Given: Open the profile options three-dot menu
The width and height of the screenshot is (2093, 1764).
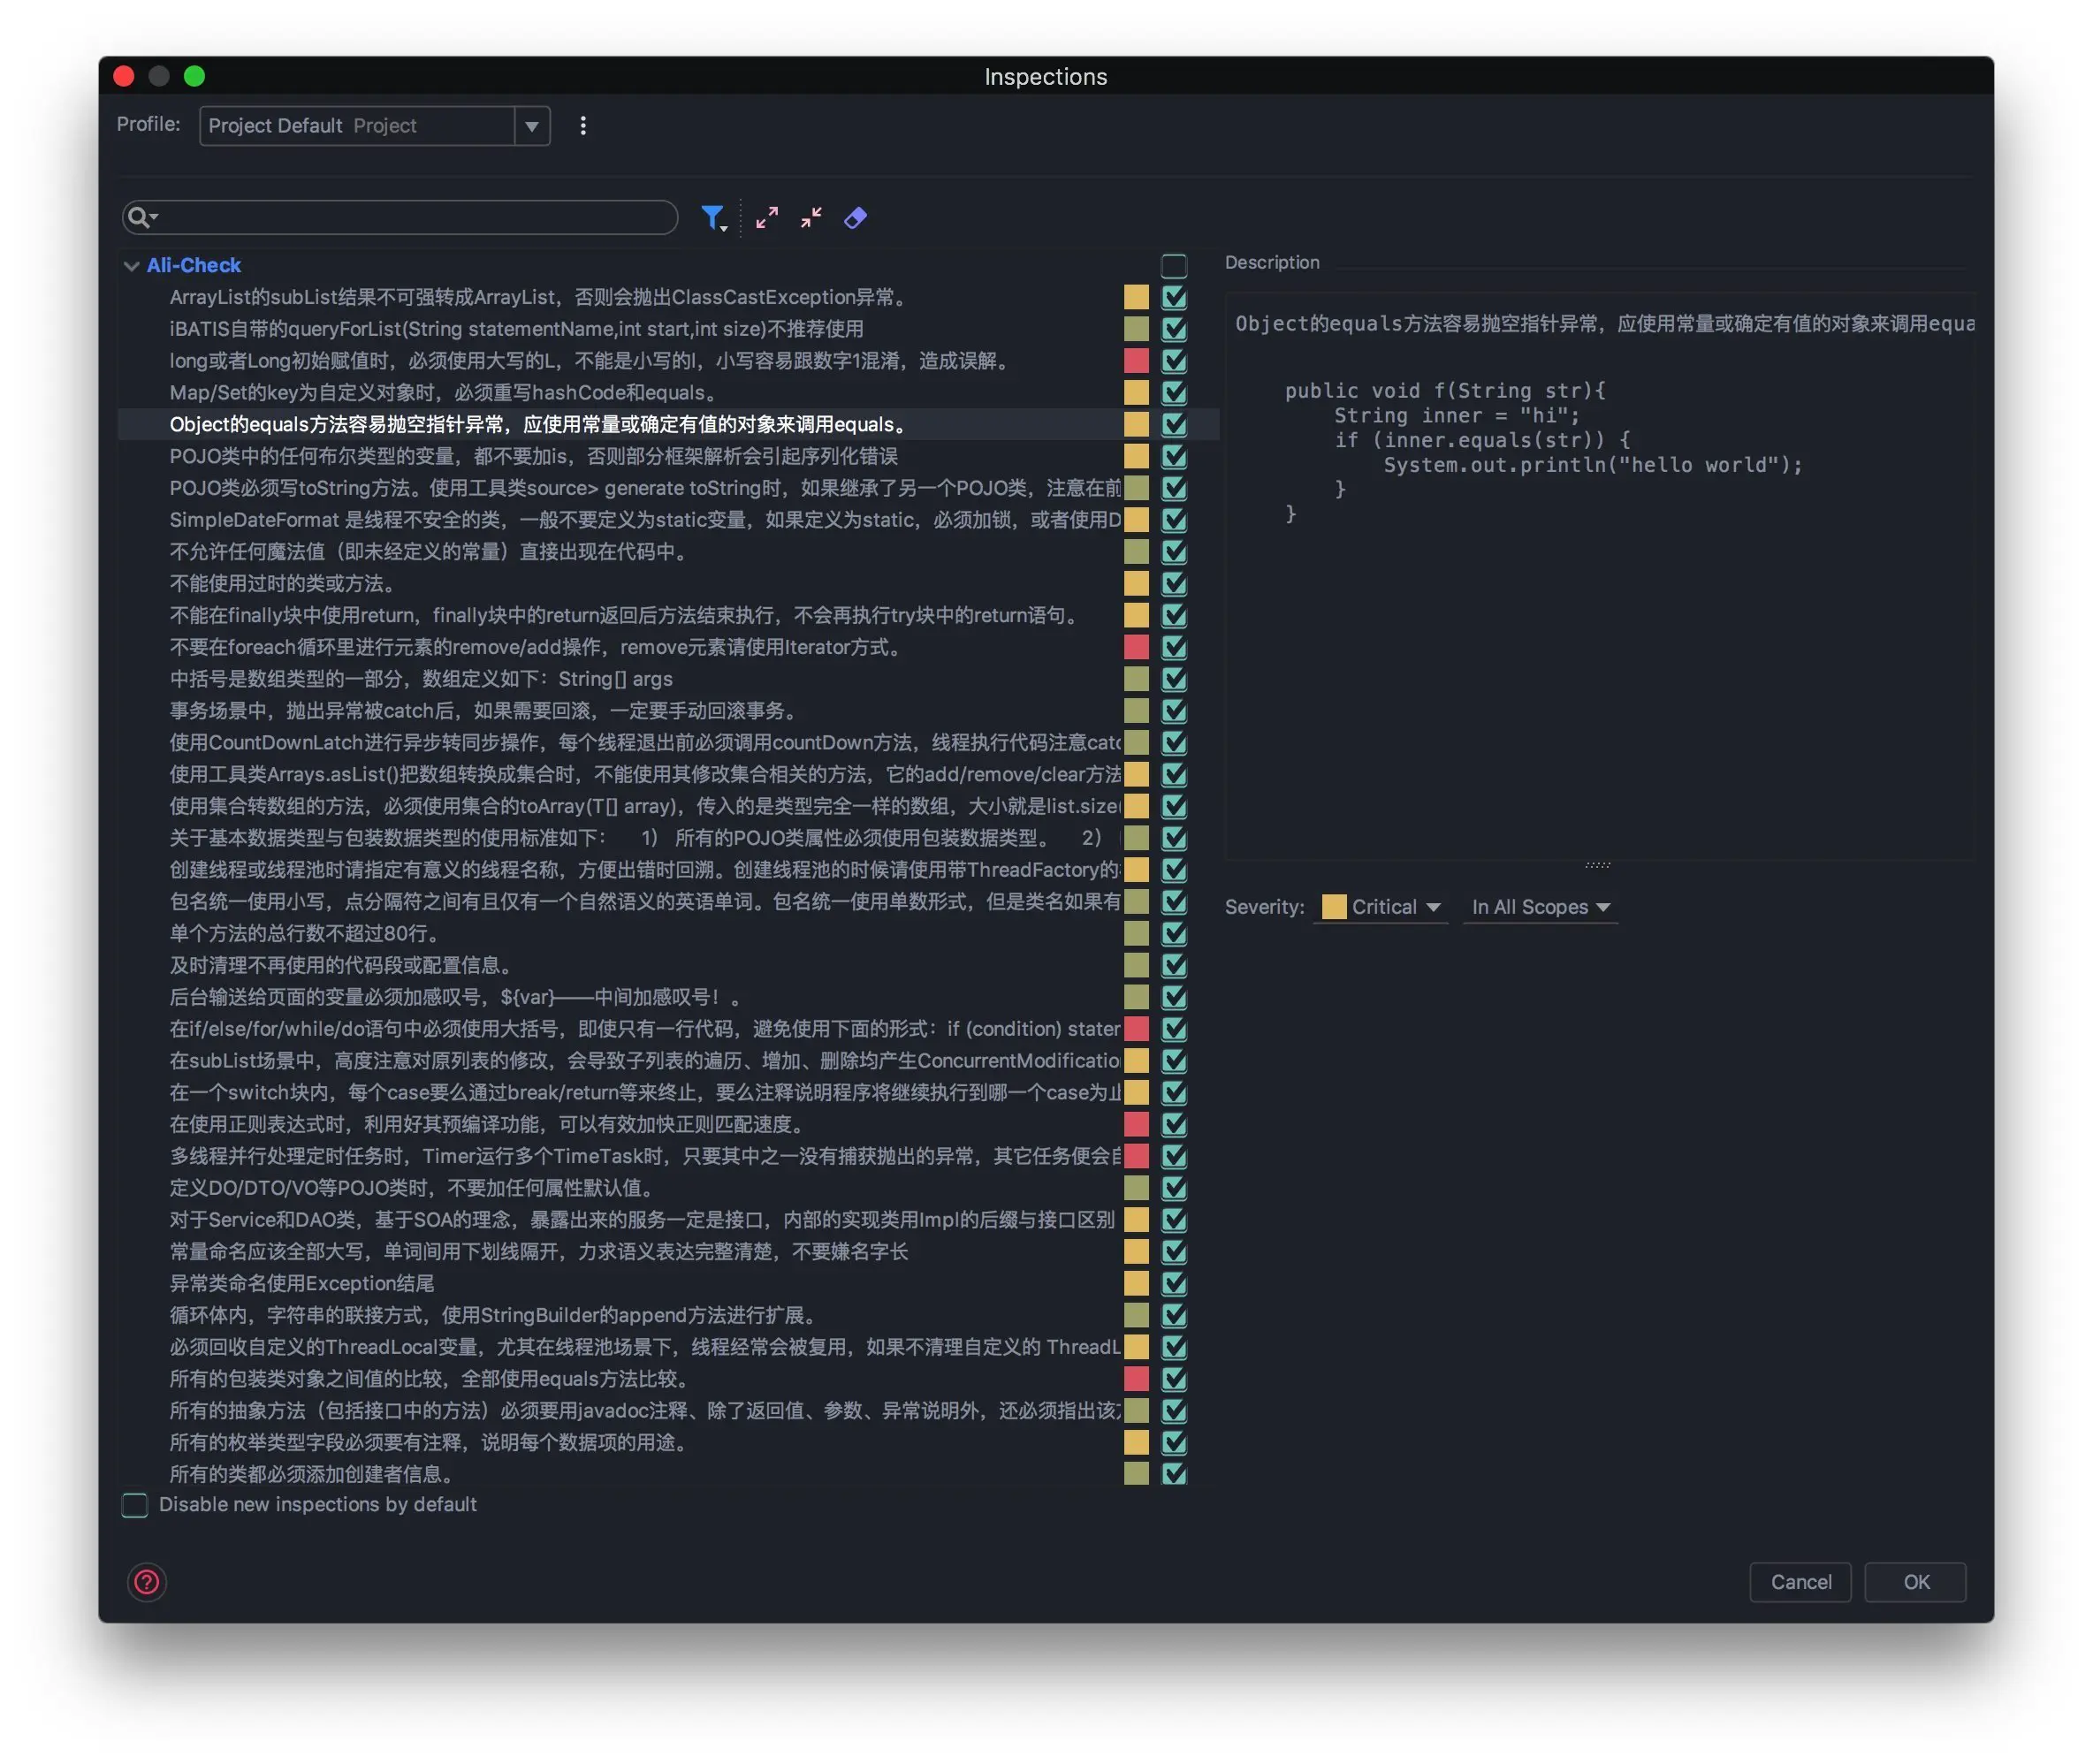Looking at the screenshot, I should coord(583,125).
